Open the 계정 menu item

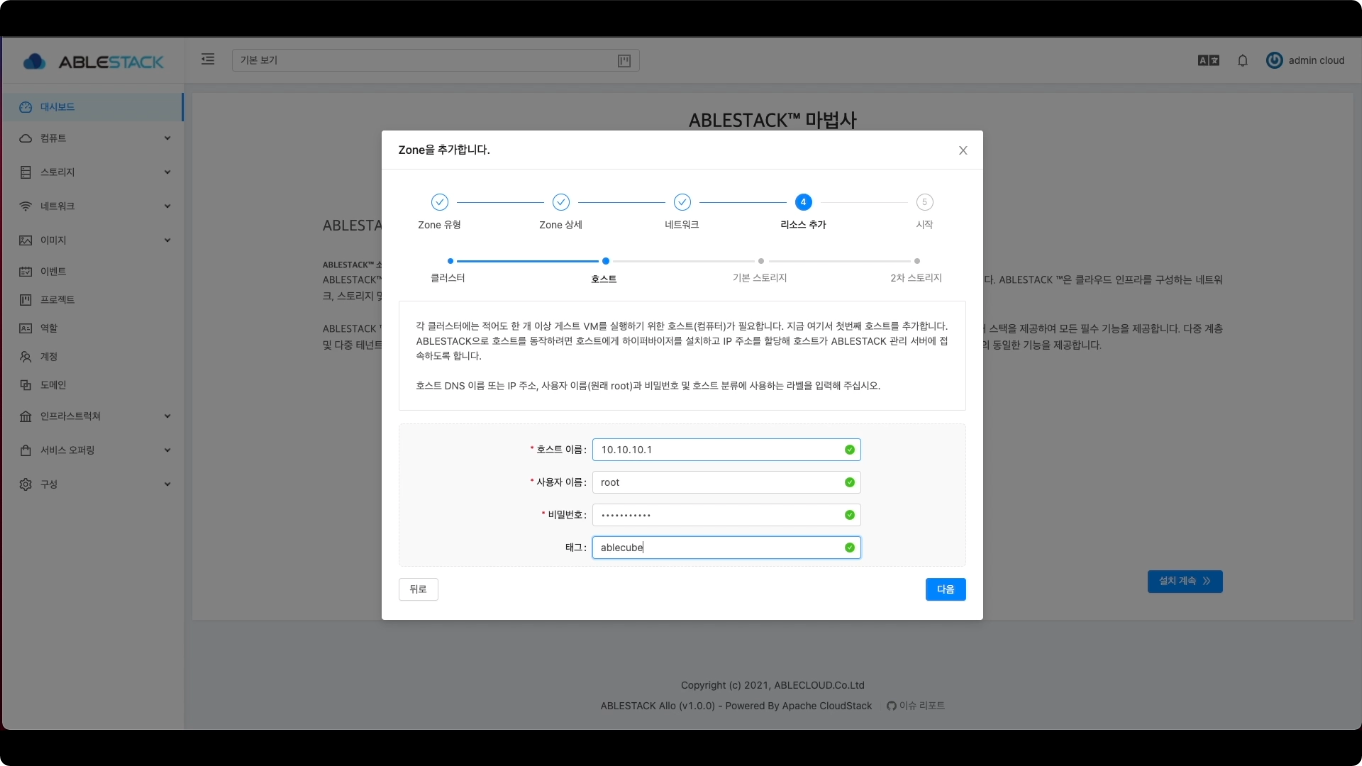92,356
